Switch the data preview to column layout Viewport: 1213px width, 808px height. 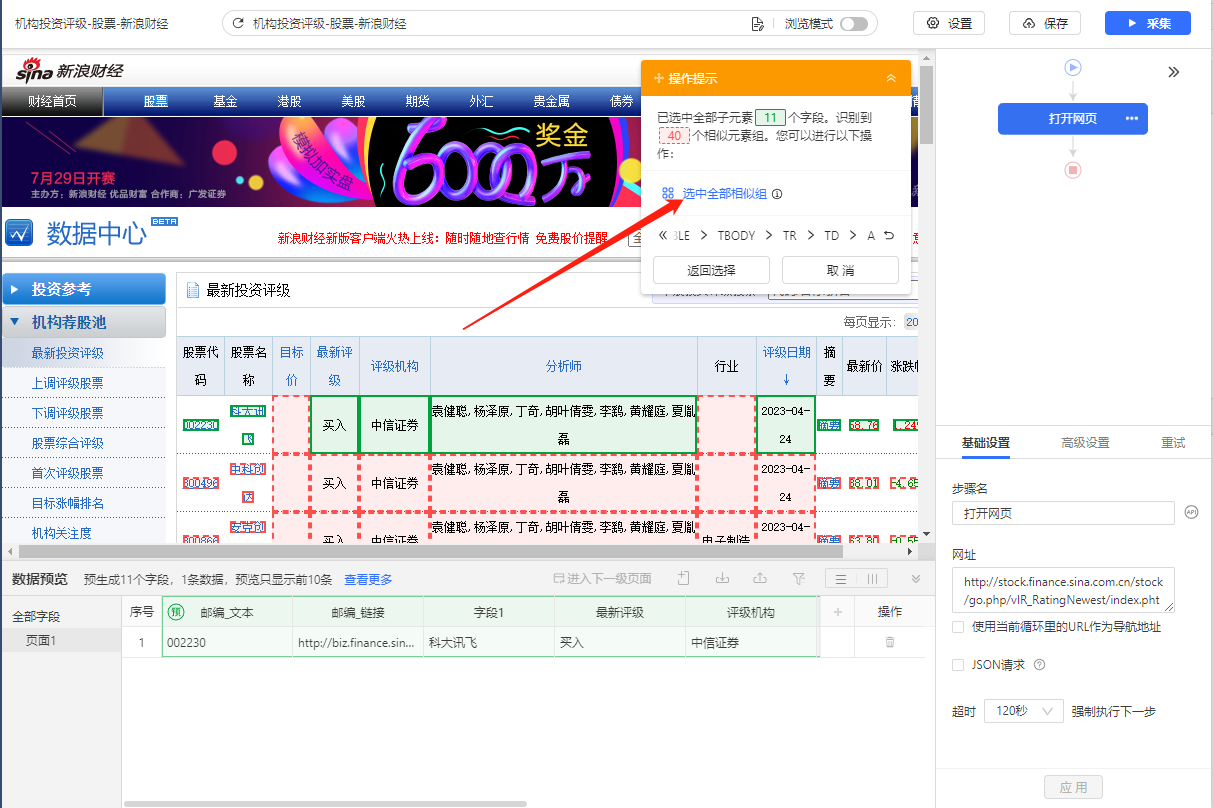[x=872, y=579]
